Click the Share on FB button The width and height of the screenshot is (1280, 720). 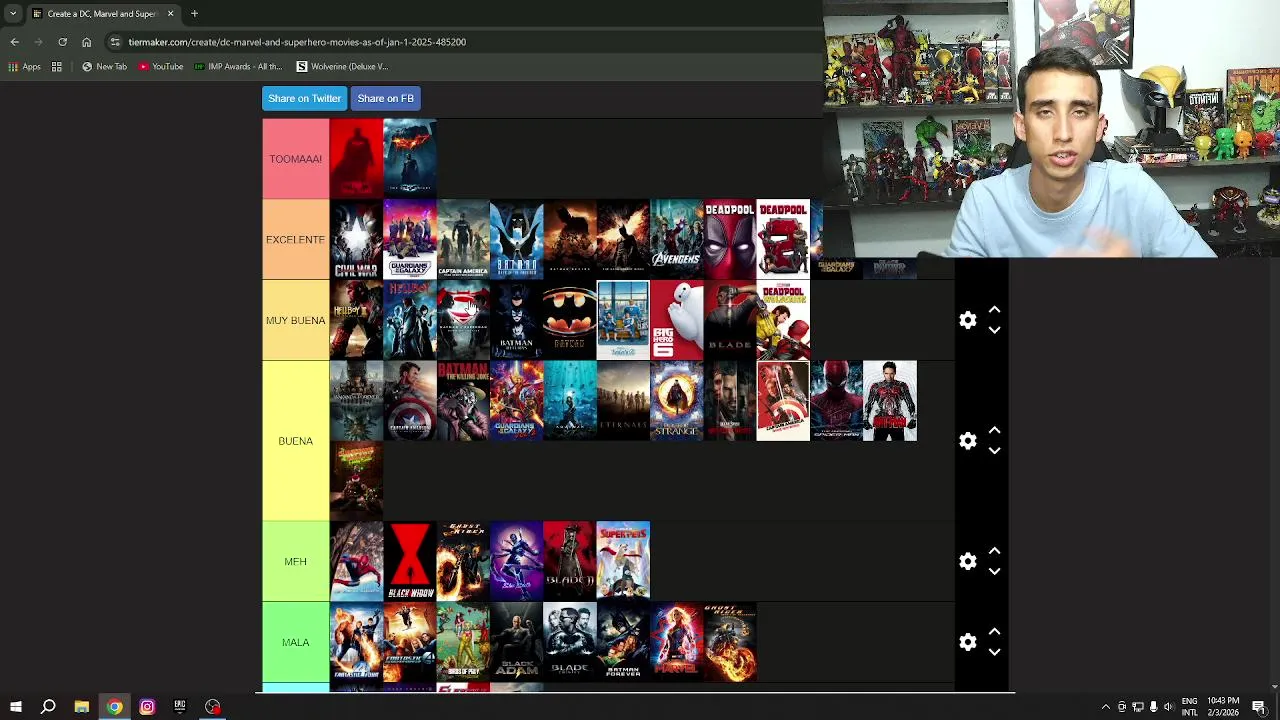point(385,98)
